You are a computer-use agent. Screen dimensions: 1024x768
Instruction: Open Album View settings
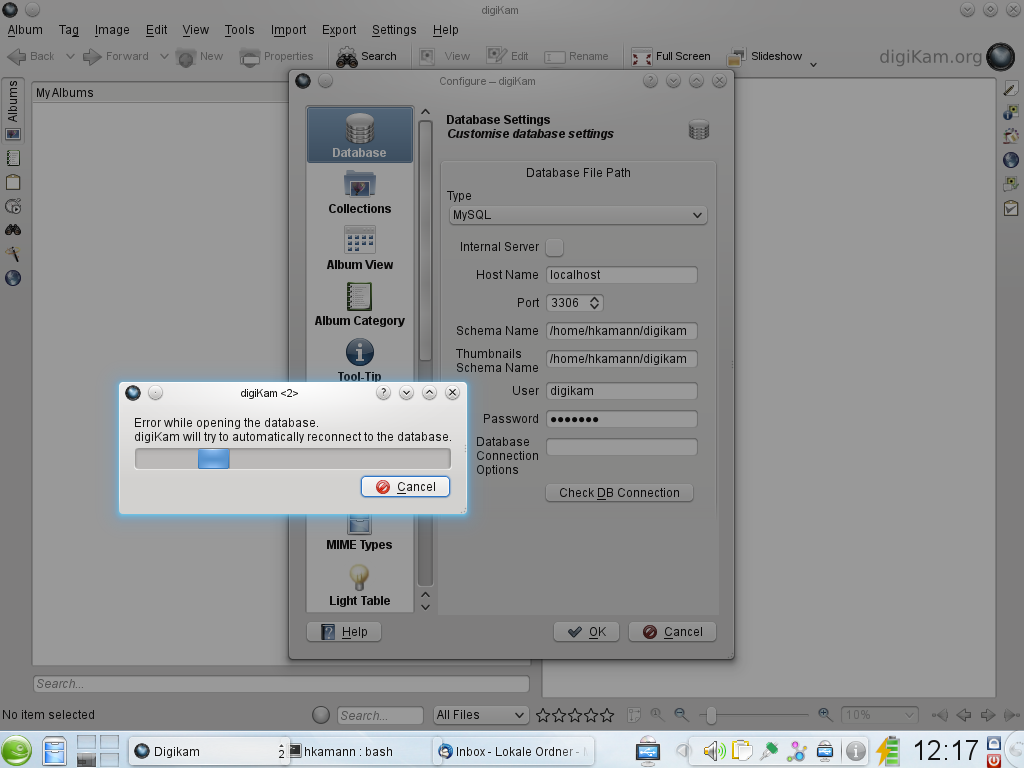pyautogui.click(x=359, y=248)
